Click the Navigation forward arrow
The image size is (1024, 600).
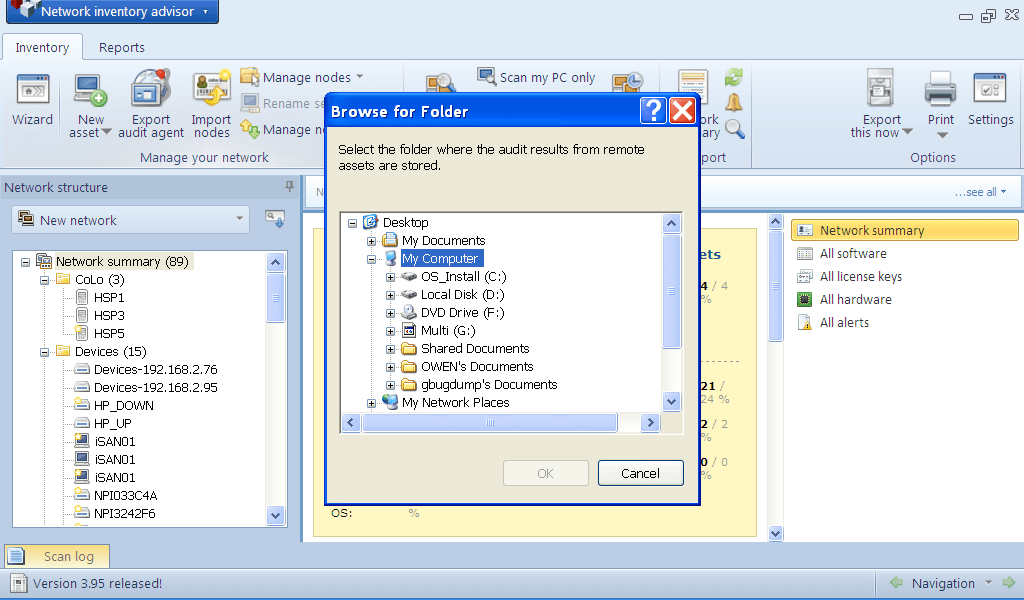click(x=1009, y=582)
